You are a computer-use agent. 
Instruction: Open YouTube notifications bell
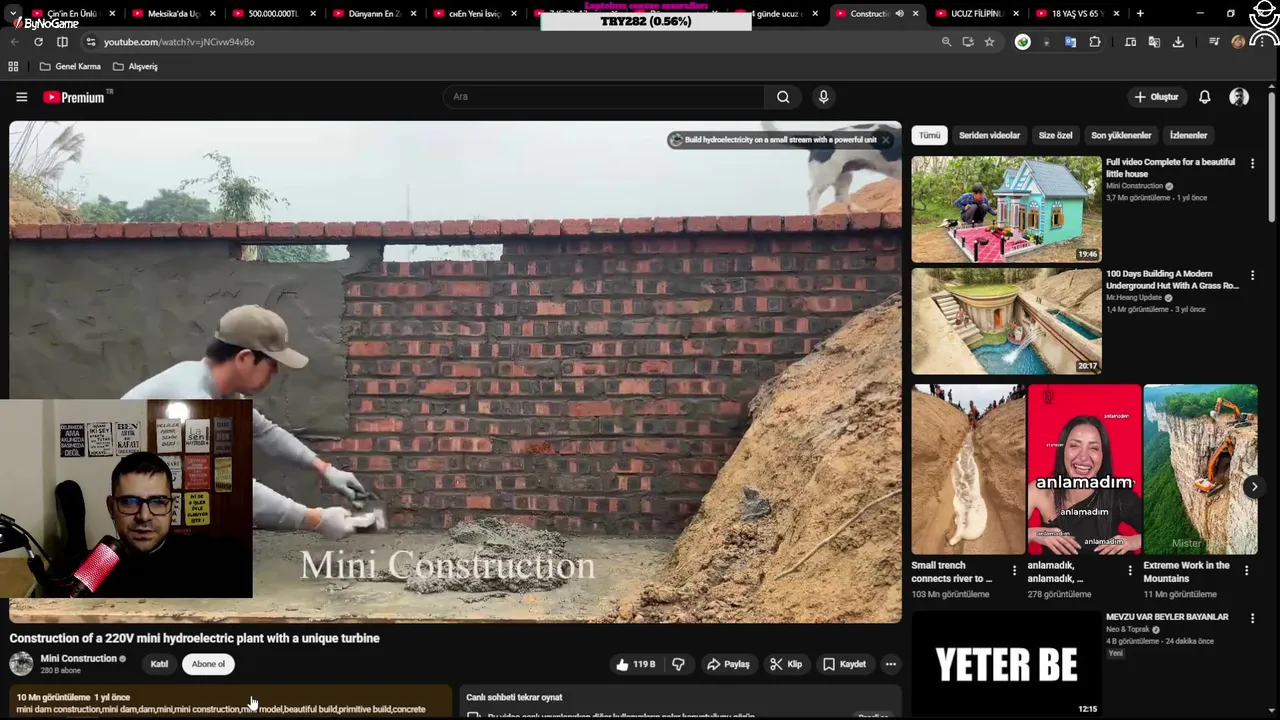[1204, 97]
